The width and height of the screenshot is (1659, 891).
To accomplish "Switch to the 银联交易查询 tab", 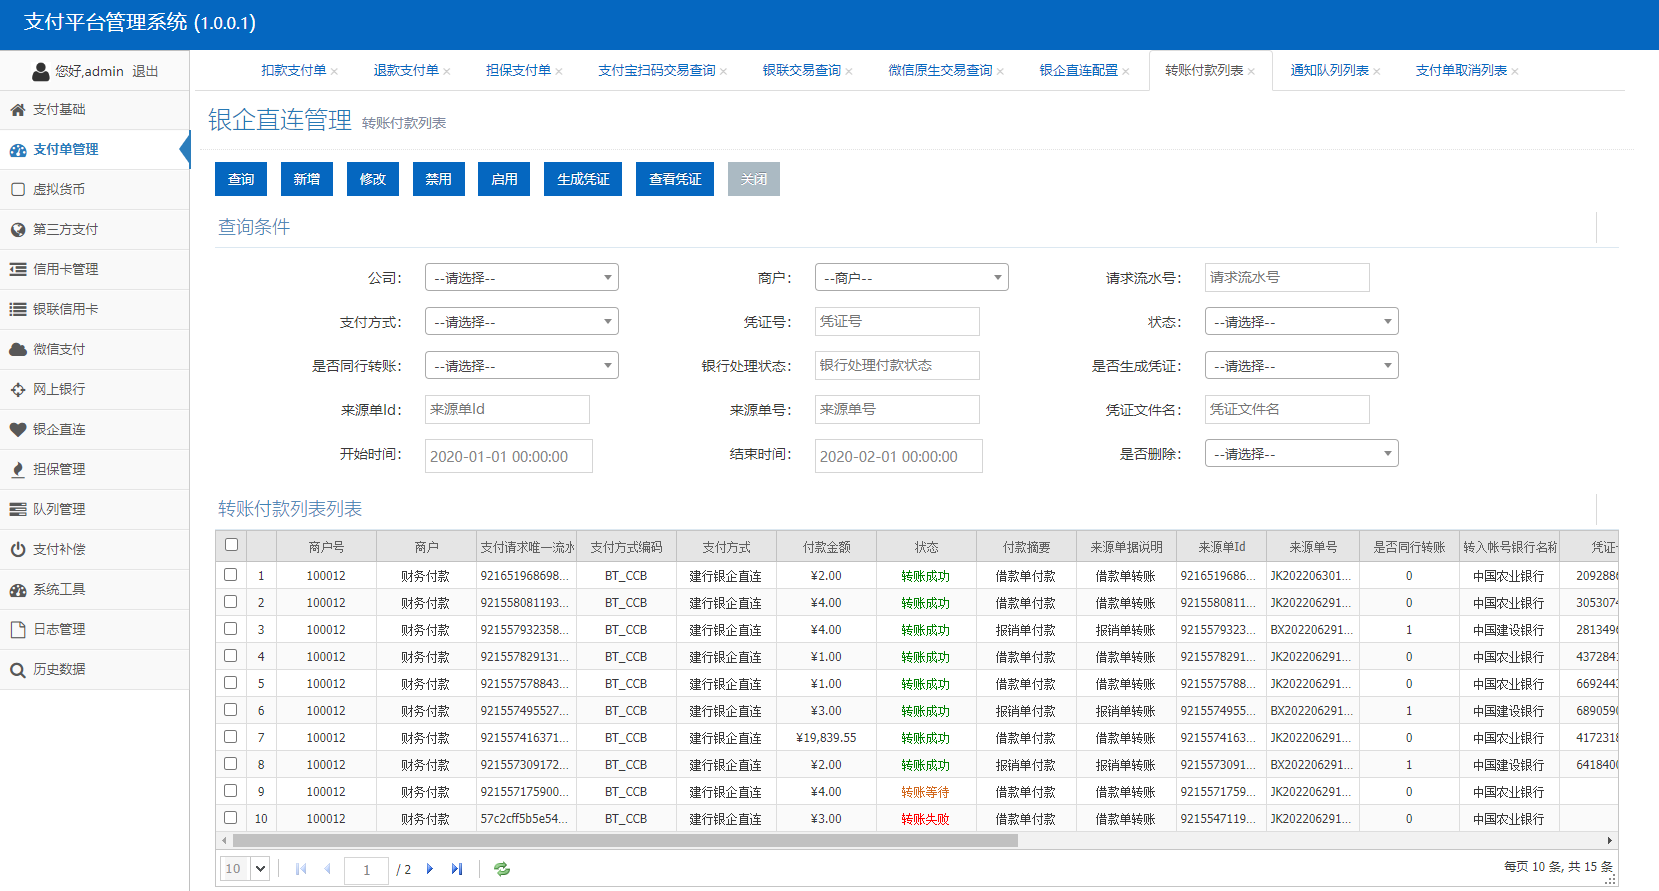I will click(x=802, y=71).
